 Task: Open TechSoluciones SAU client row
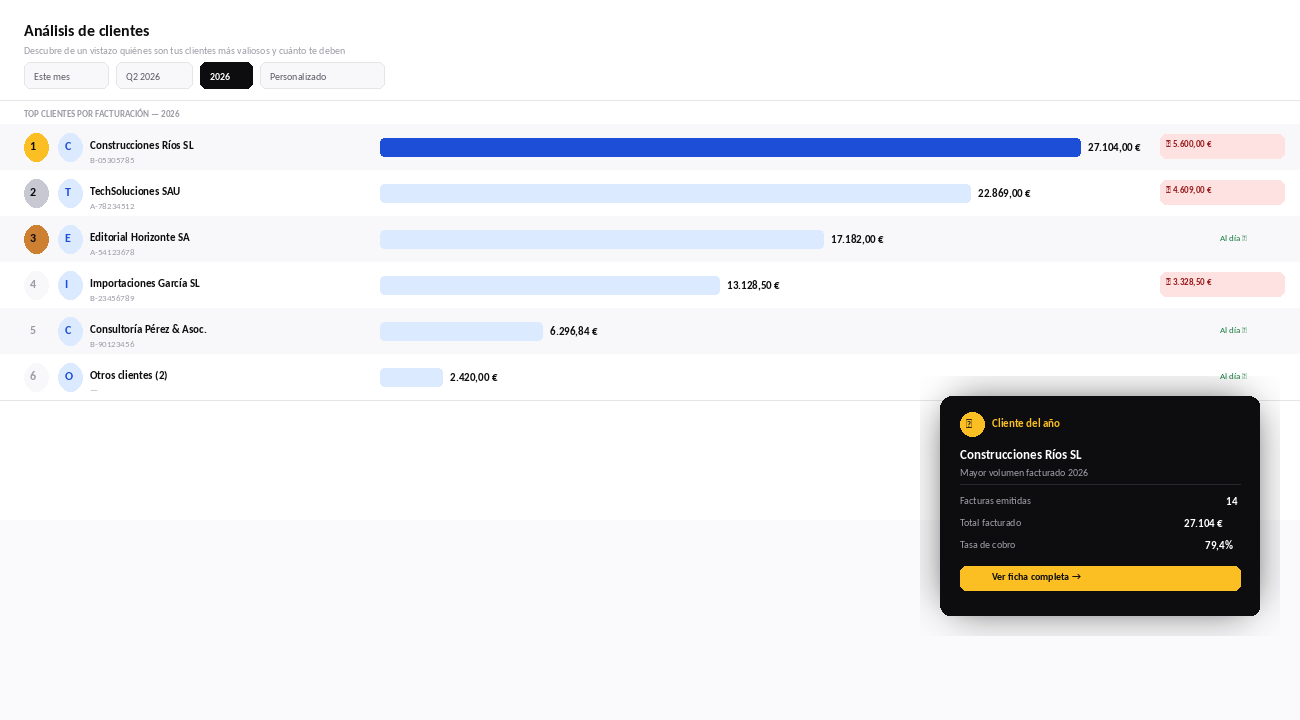(650, 193)
